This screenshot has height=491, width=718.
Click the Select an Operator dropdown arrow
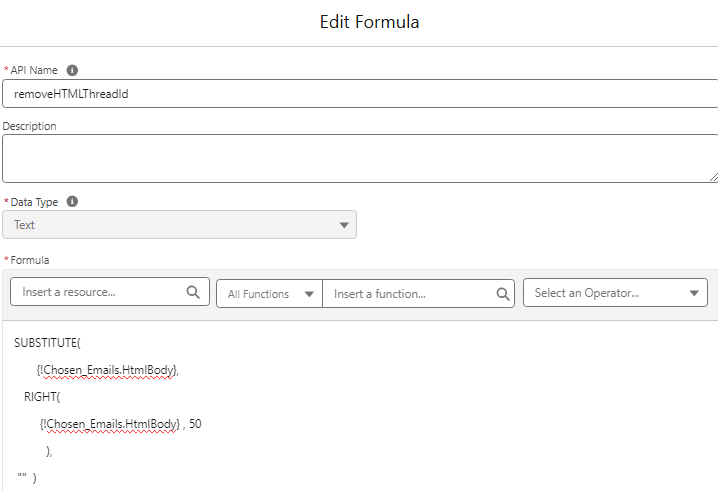[x=694, y=294]
